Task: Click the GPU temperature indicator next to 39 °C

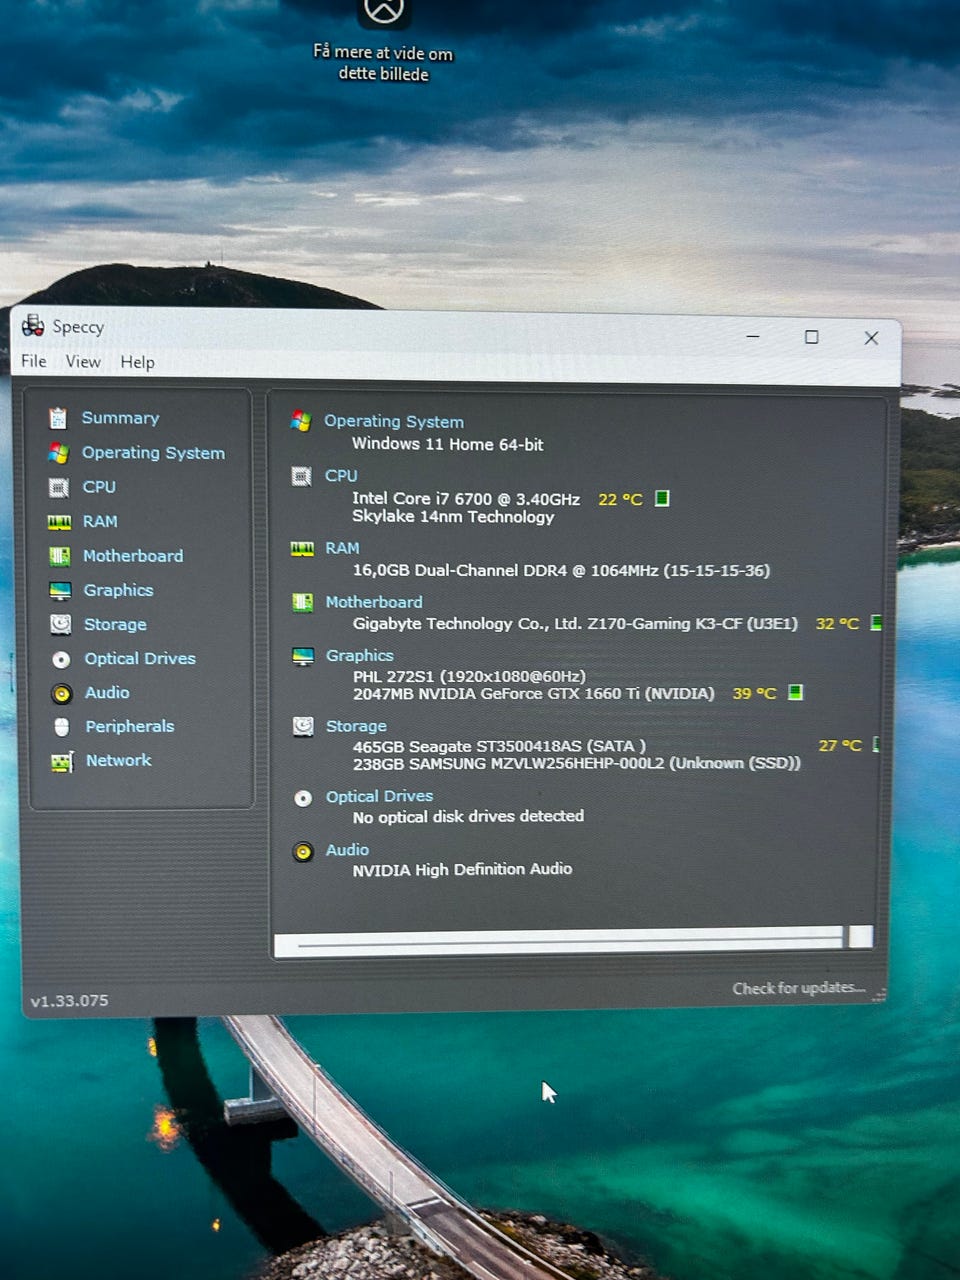Action: click(x=795, y=692)
